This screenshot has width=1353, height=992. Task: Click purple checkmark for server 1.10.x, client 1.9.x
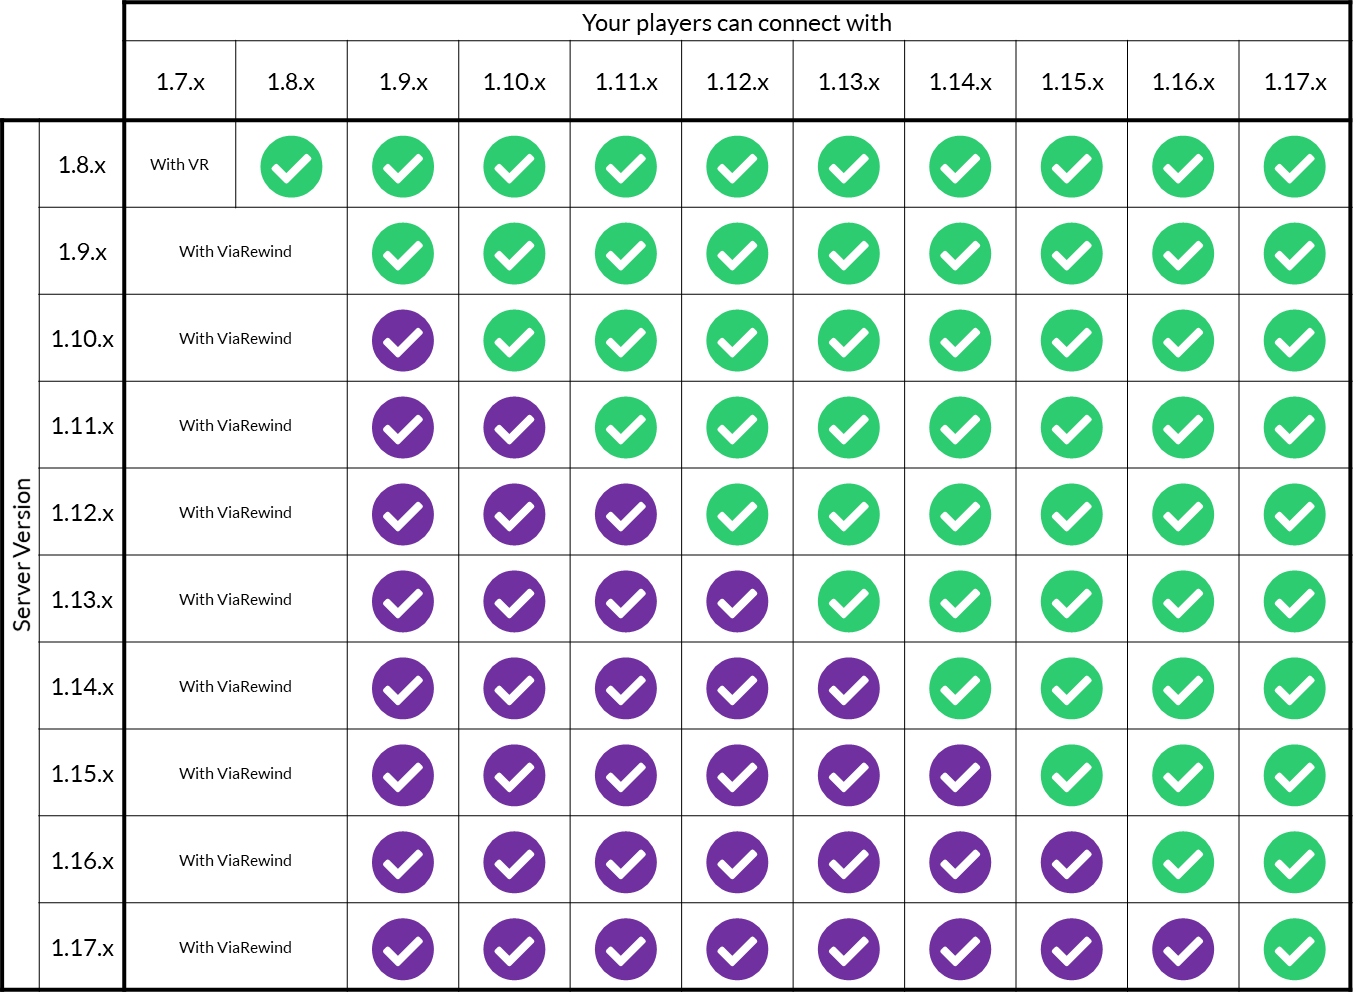[x=403, y=341]
